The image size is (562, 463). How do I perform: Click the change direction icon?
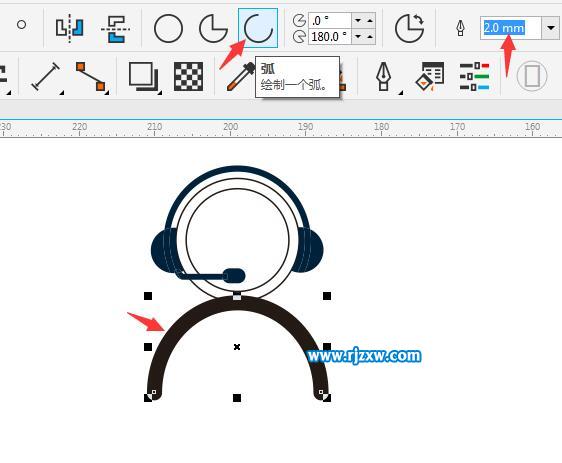coord(410,28)
